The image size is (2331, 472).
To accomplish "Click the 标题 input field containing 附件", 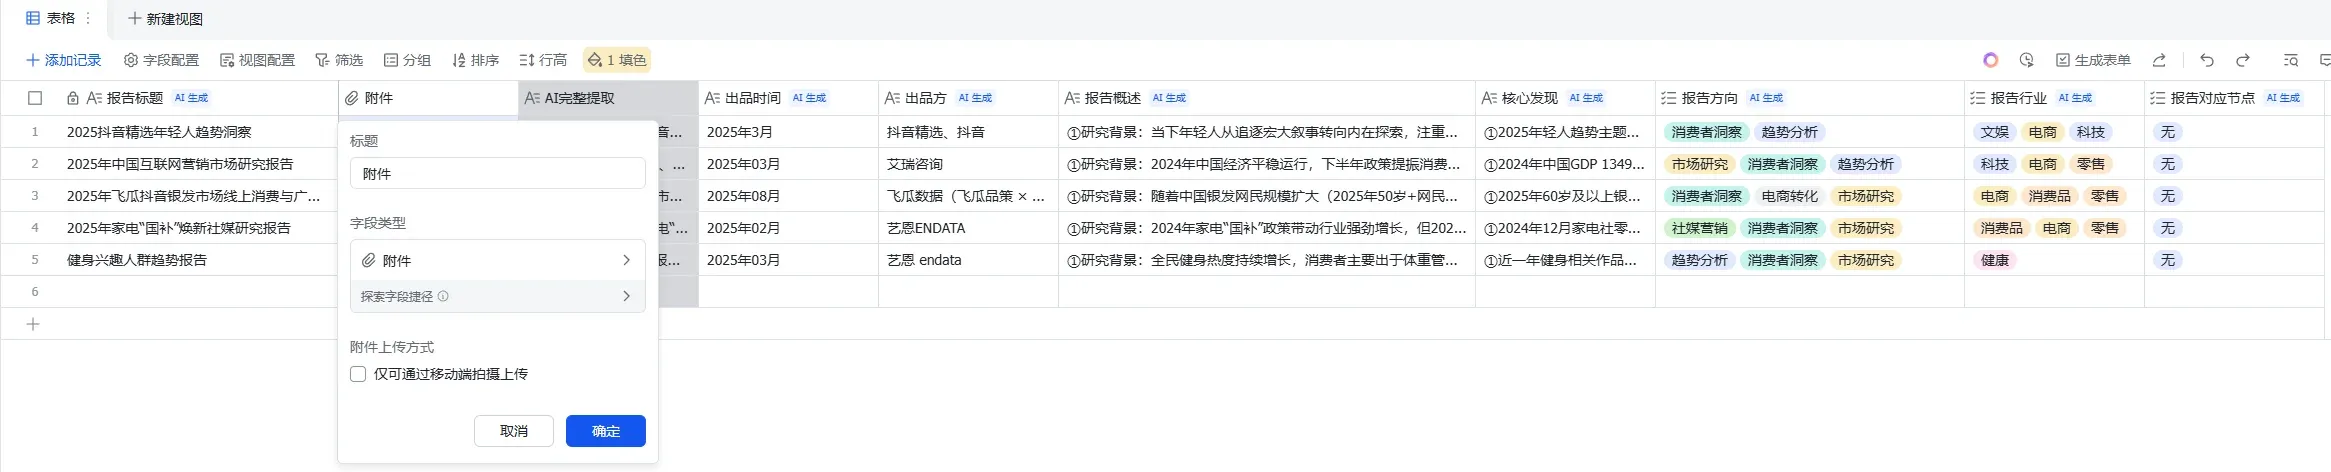I will (x=498, y=174).
